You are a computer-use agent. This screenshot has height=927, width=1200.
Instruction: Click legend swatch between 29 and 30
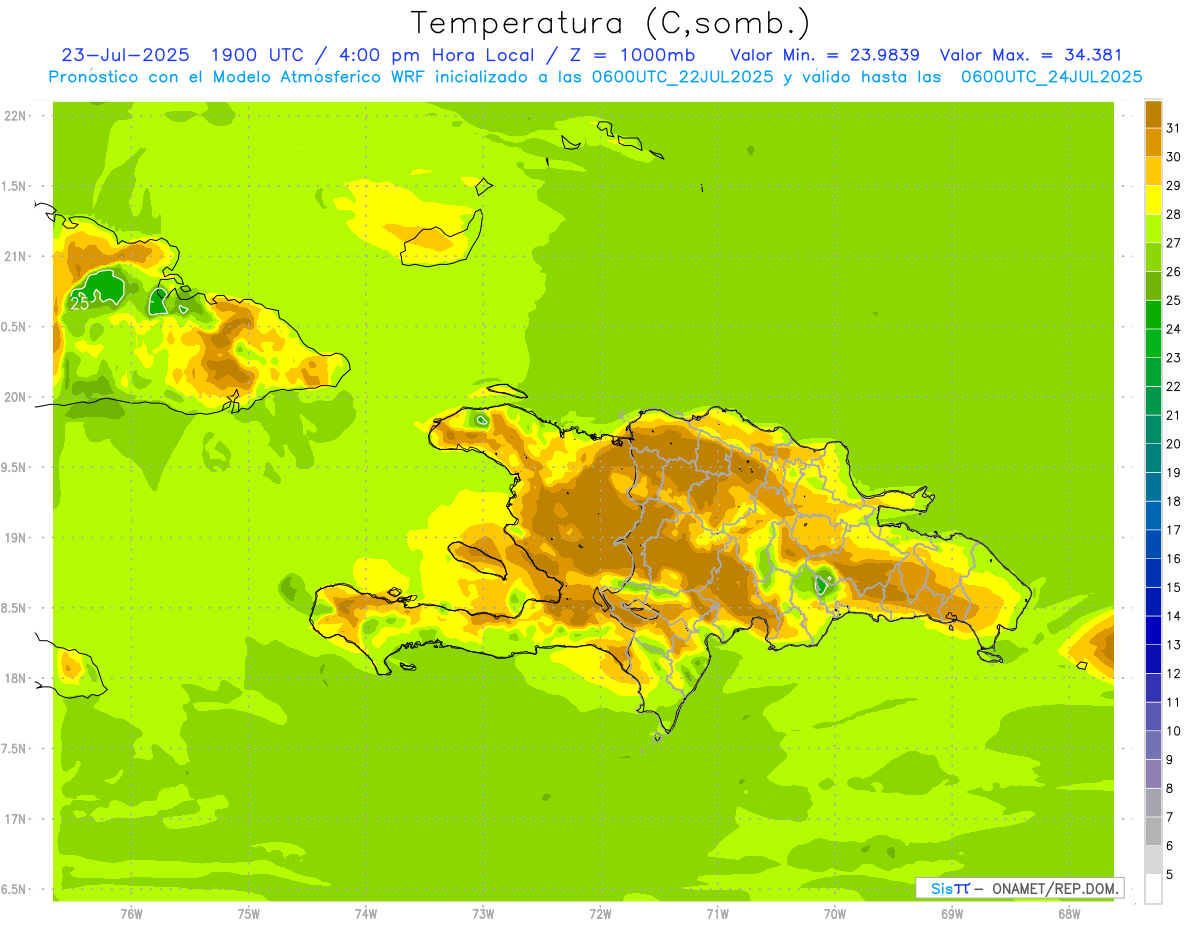pos(1153,171)
